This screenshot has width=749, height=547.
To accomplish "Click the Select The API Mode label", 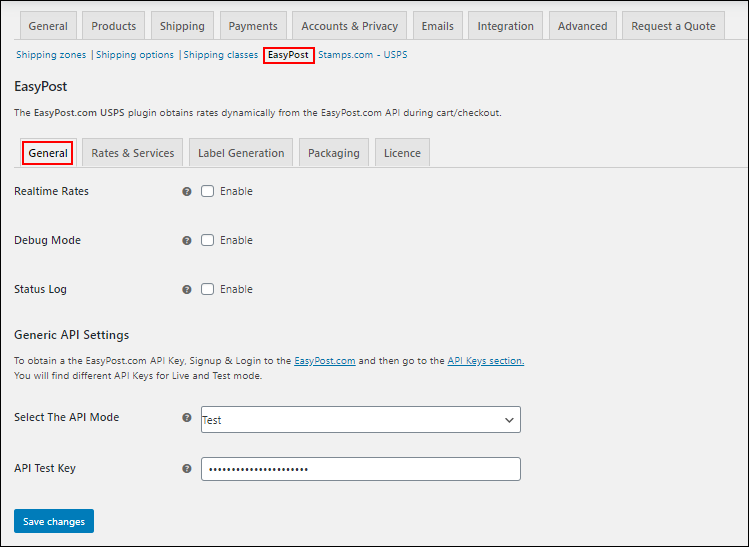I will (66, 417).
